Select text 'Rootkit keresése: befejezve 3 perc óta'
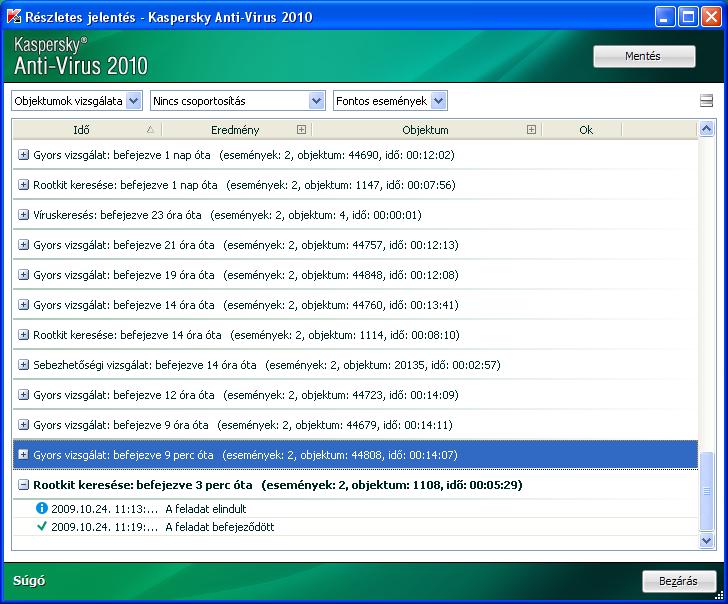 [143, 485]
